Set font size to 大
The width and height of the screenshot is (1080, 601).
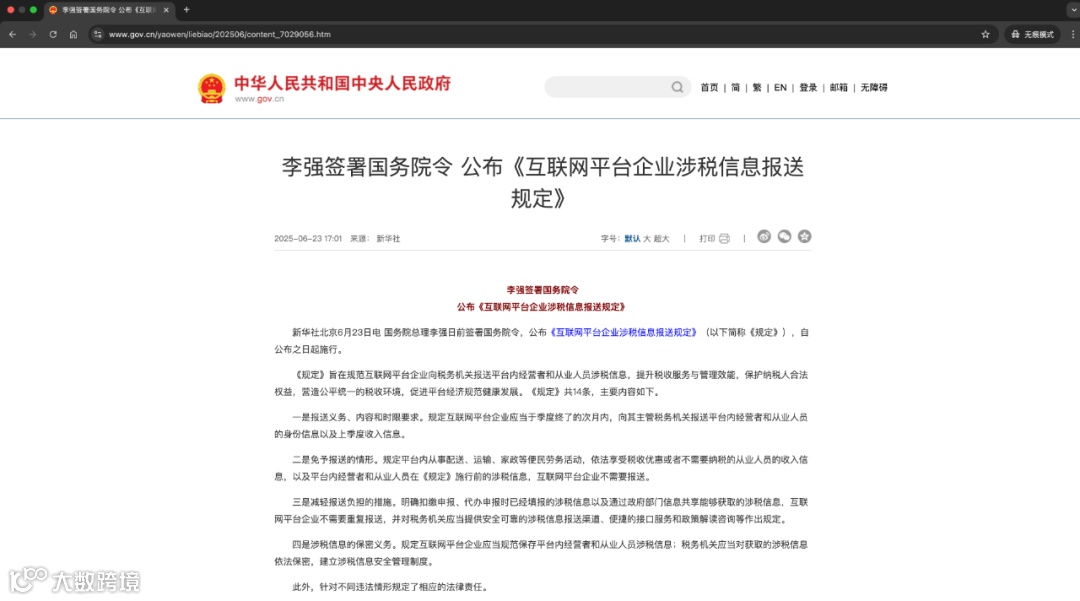tap(647, 239)
